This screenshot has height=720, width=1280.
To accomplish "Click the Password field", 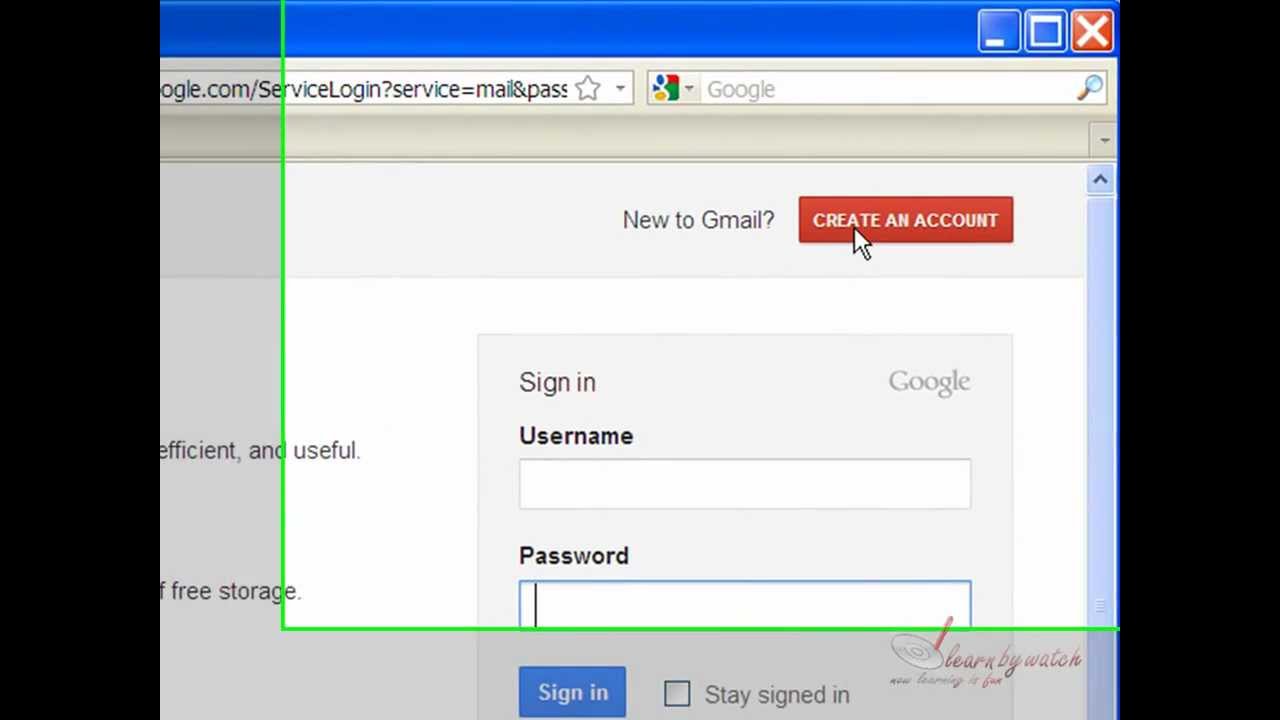I will (x=745, y=606).
